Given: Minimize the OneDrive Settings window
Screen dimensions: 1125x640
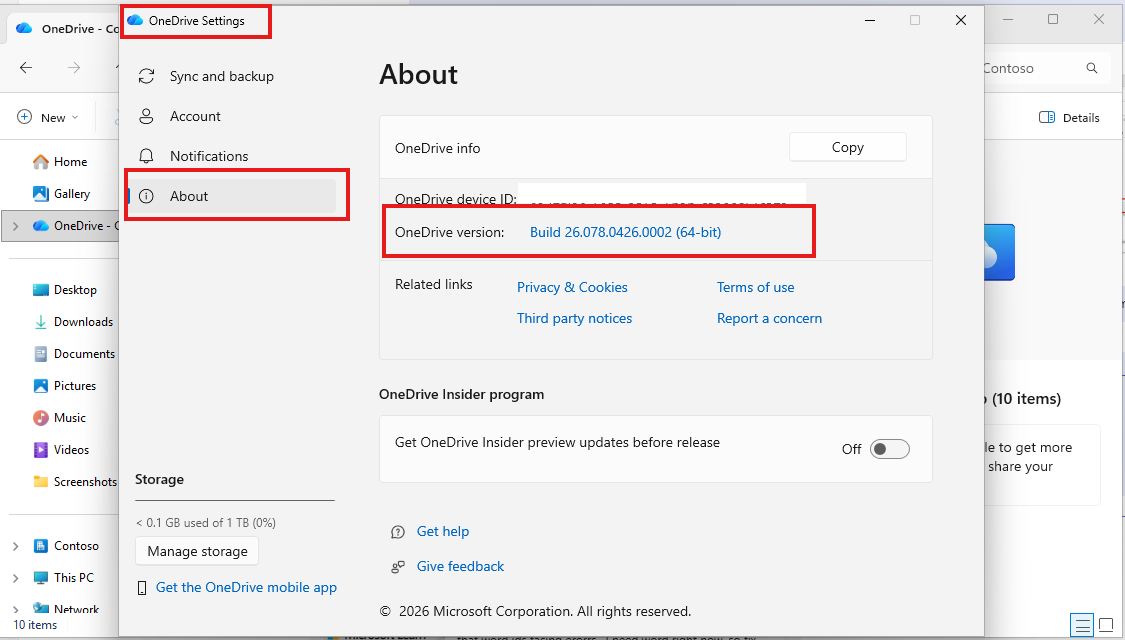Looking at the screenshot, I should tap(870, 20).
